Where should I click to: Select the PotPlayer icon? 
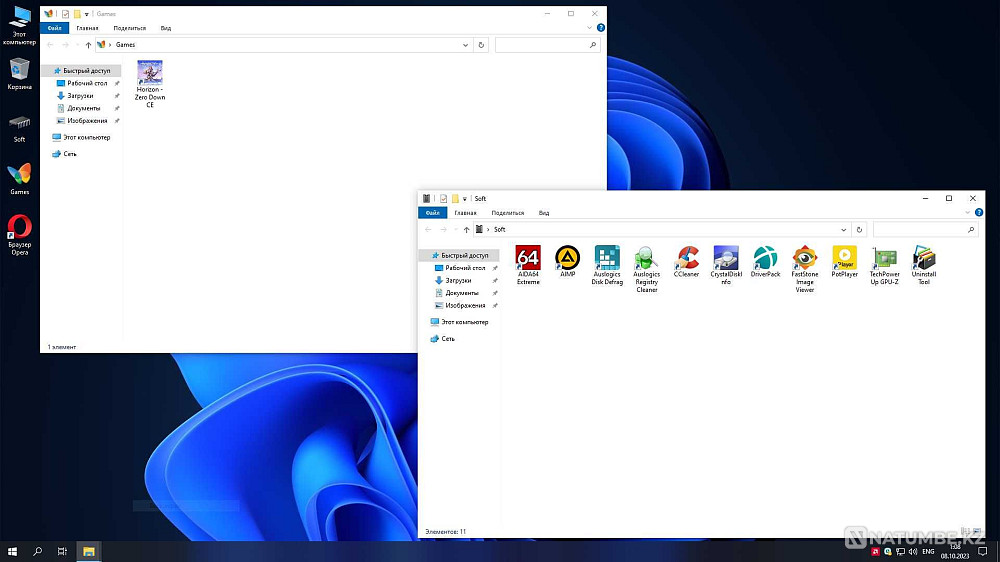[844, 262]
